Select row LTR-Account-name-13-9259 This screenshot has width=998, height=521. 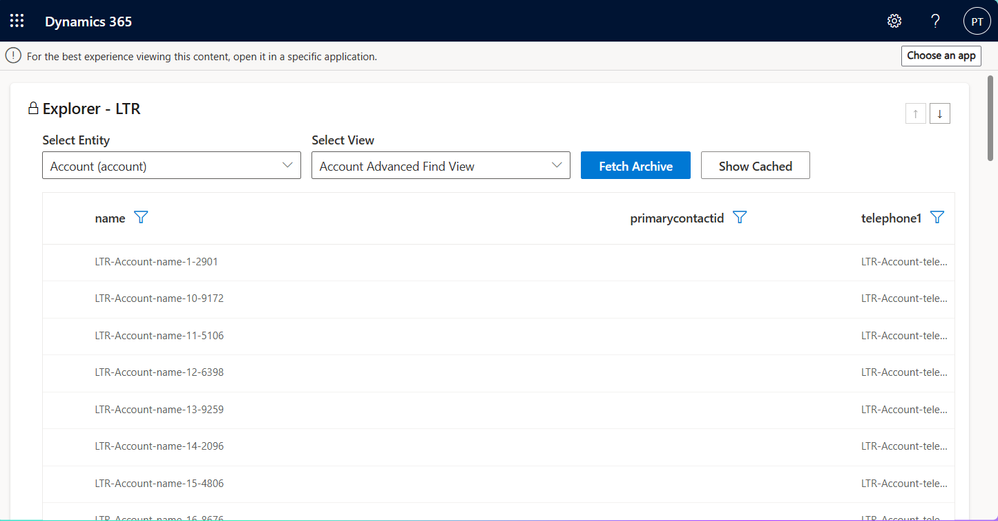[x=498, y=410]
